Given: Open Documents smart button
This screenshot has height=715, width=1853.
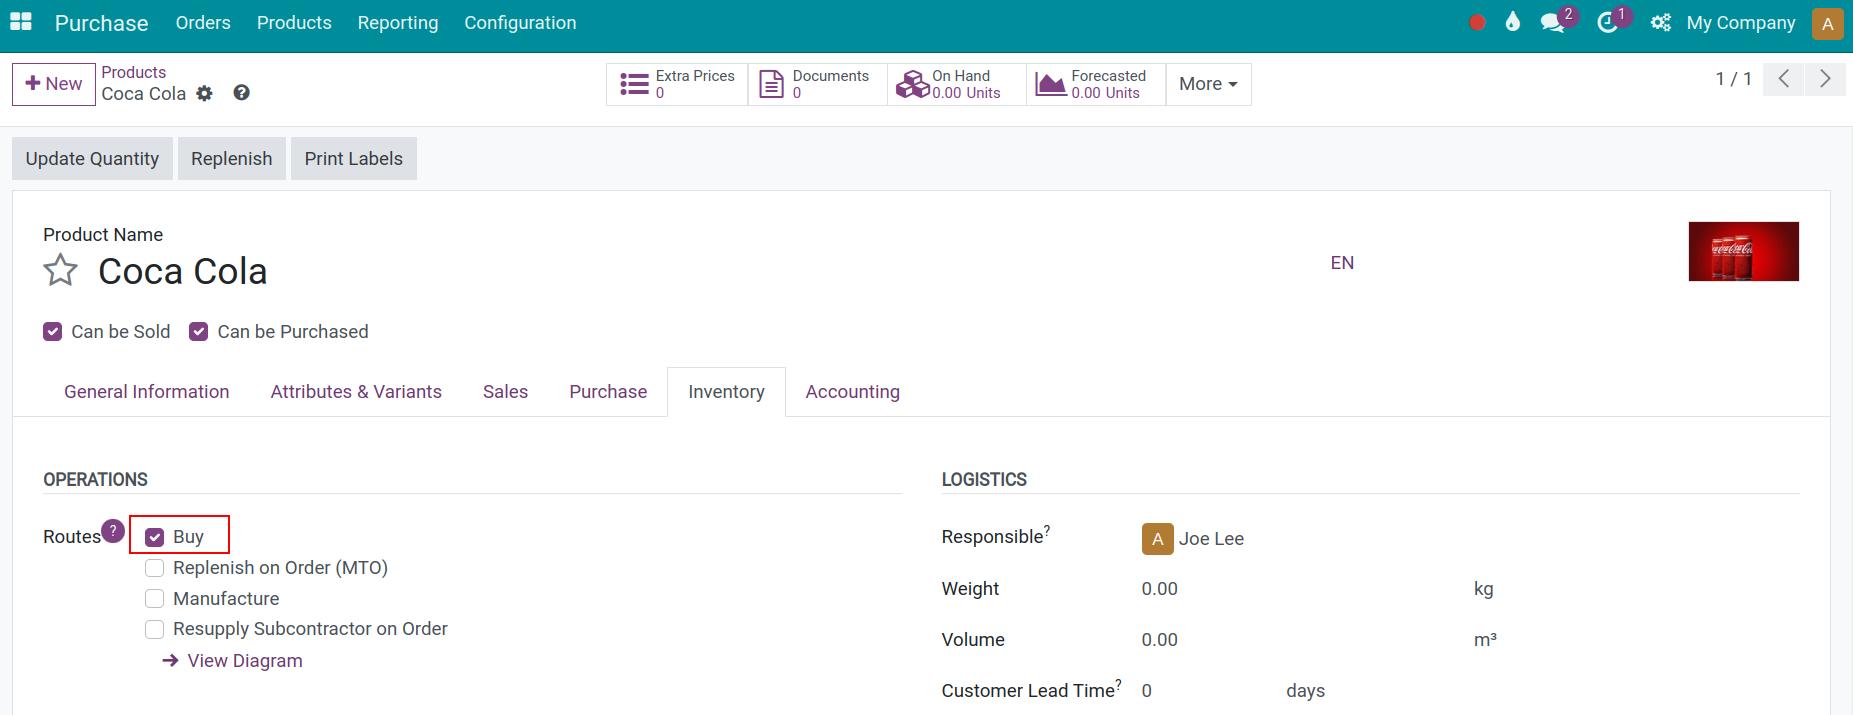Looking at the screenshot, I should 817,84.
